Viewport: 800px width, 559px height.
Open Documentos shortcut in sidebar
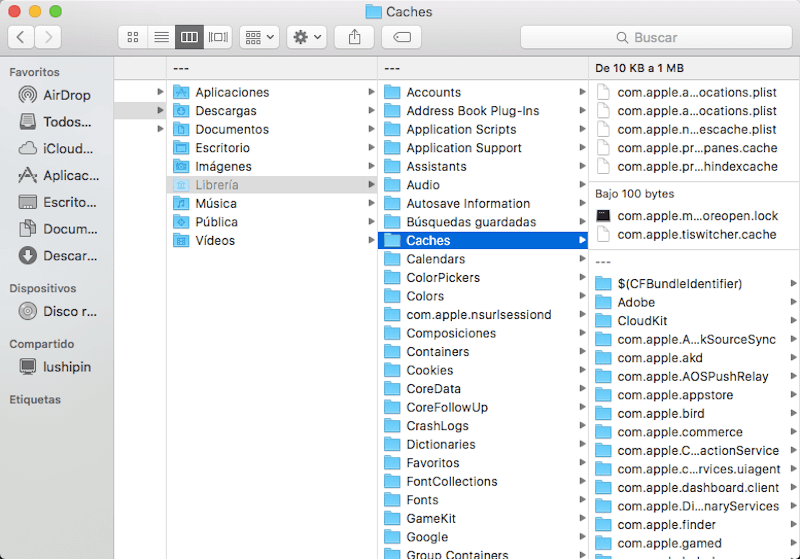pos(57,229)
